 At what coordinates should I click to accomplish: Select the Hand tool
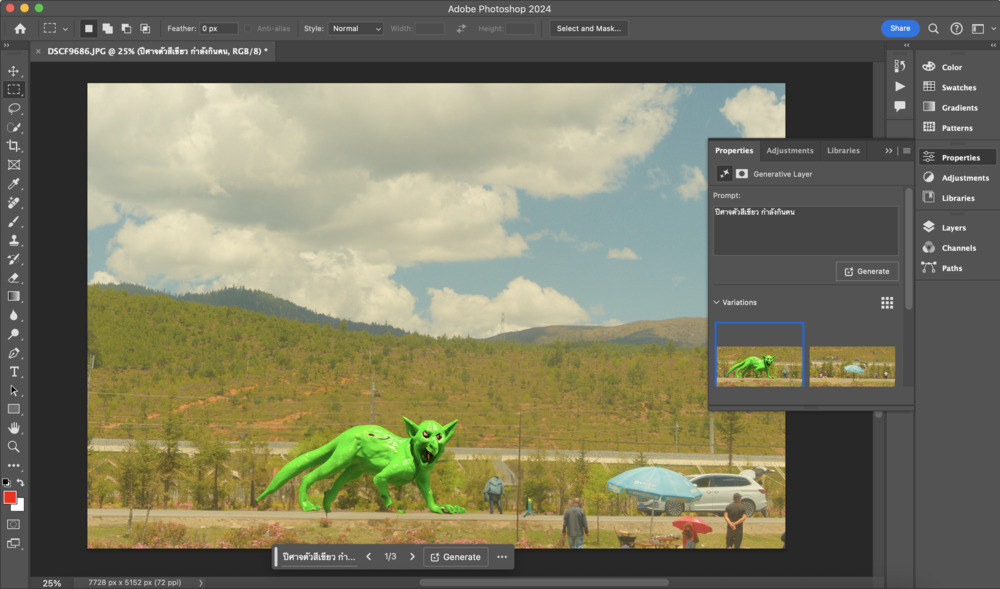coord(14,428)
